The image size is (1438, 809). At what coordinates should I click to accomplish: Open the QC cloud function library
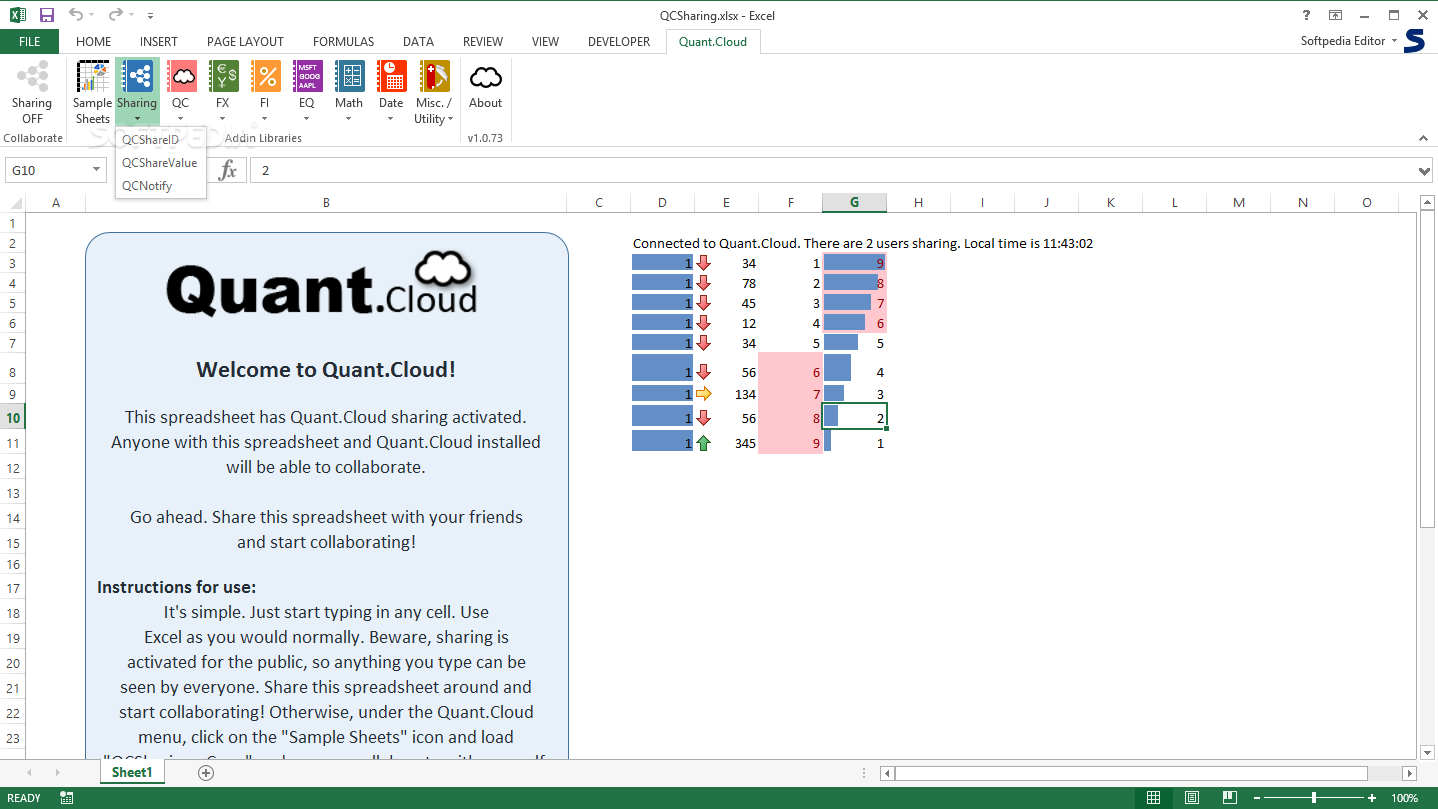181,77
